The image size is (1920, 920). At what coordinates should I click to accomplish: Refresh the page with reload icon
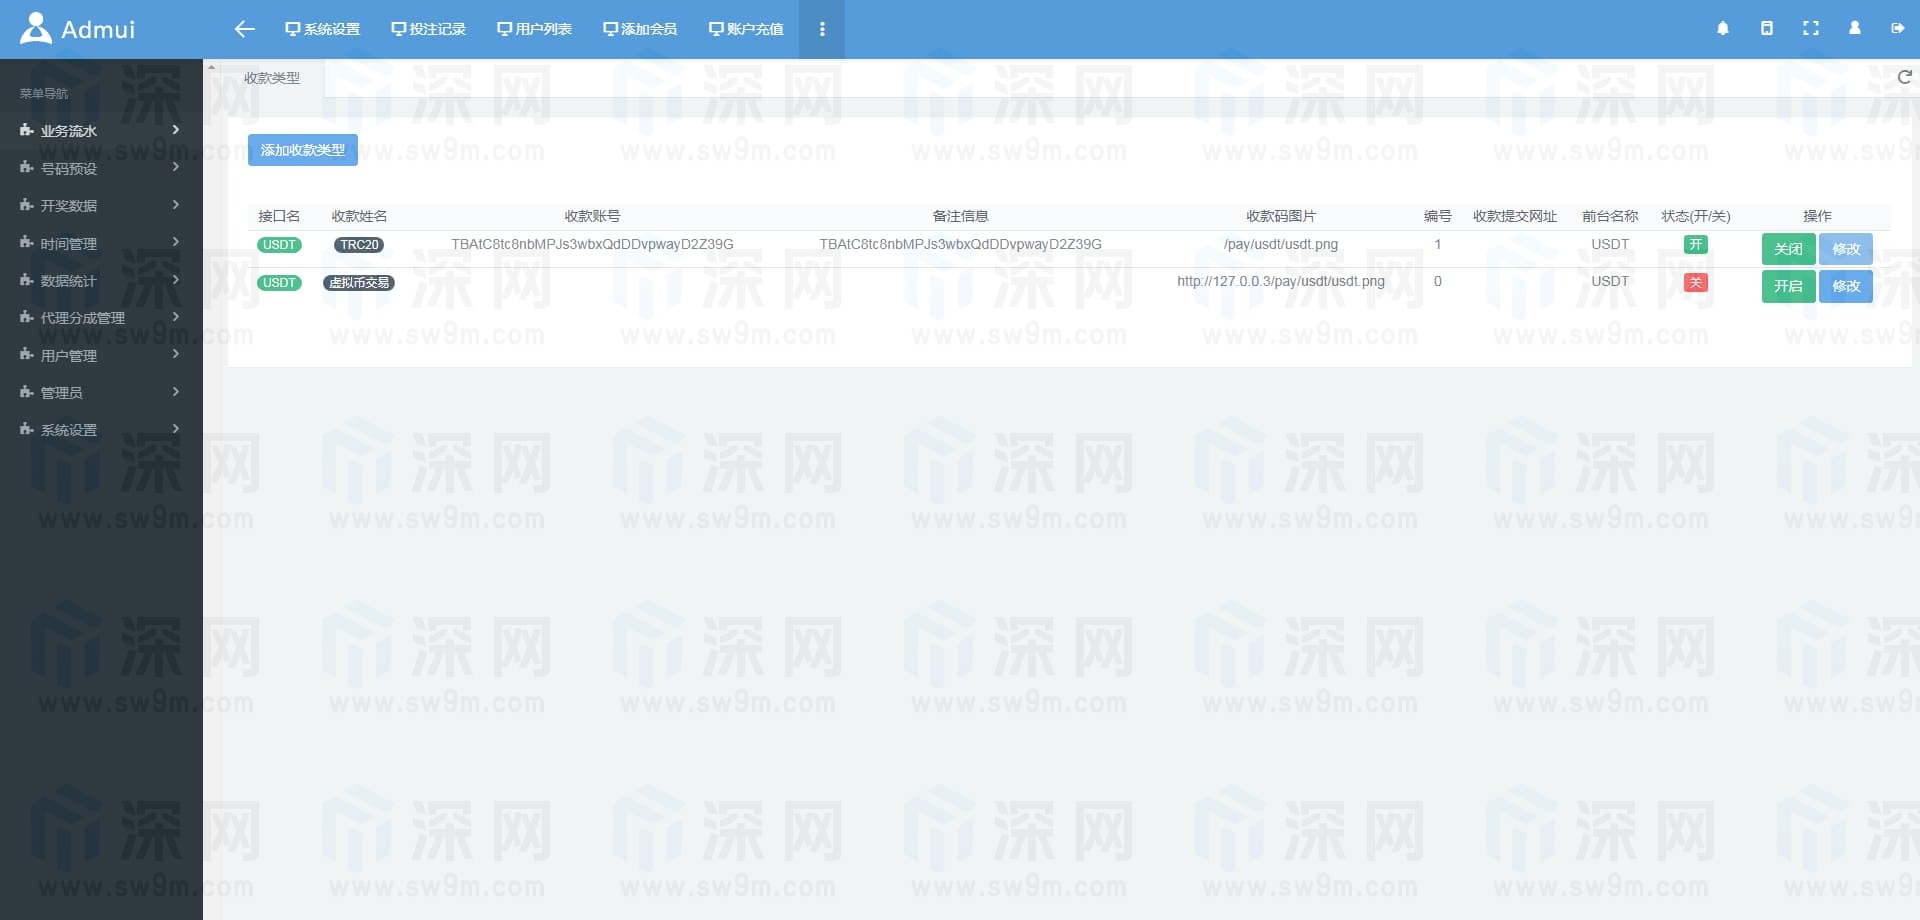coord(1904,77)
